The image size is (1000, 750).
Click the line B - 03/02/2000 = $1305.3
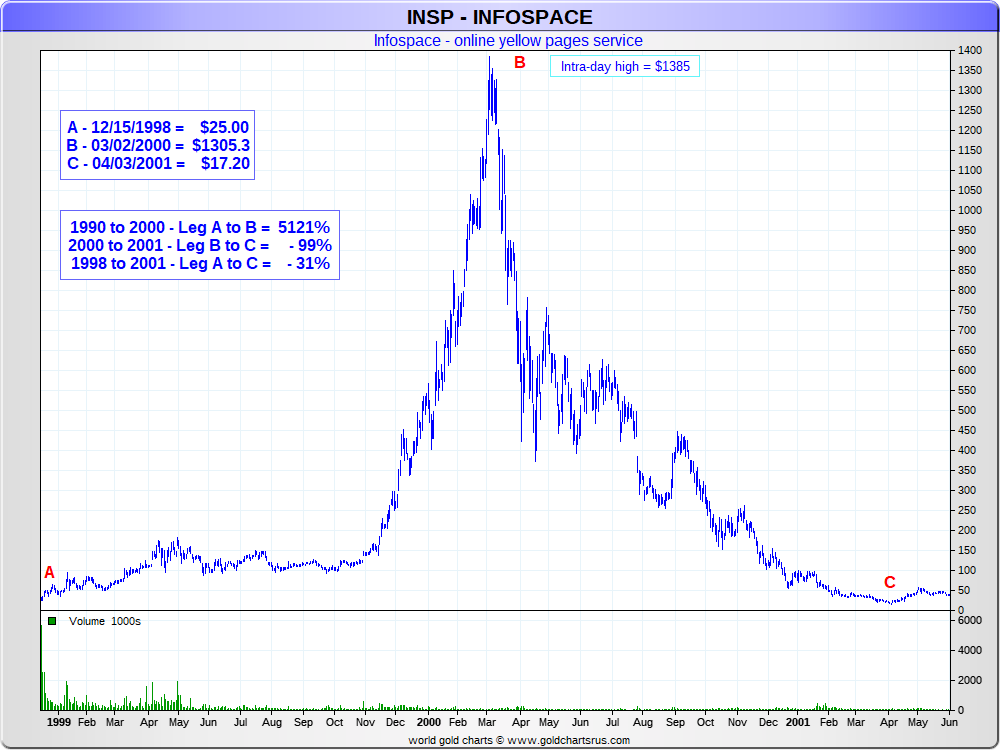pyautogui.click(x=158, y=145)
